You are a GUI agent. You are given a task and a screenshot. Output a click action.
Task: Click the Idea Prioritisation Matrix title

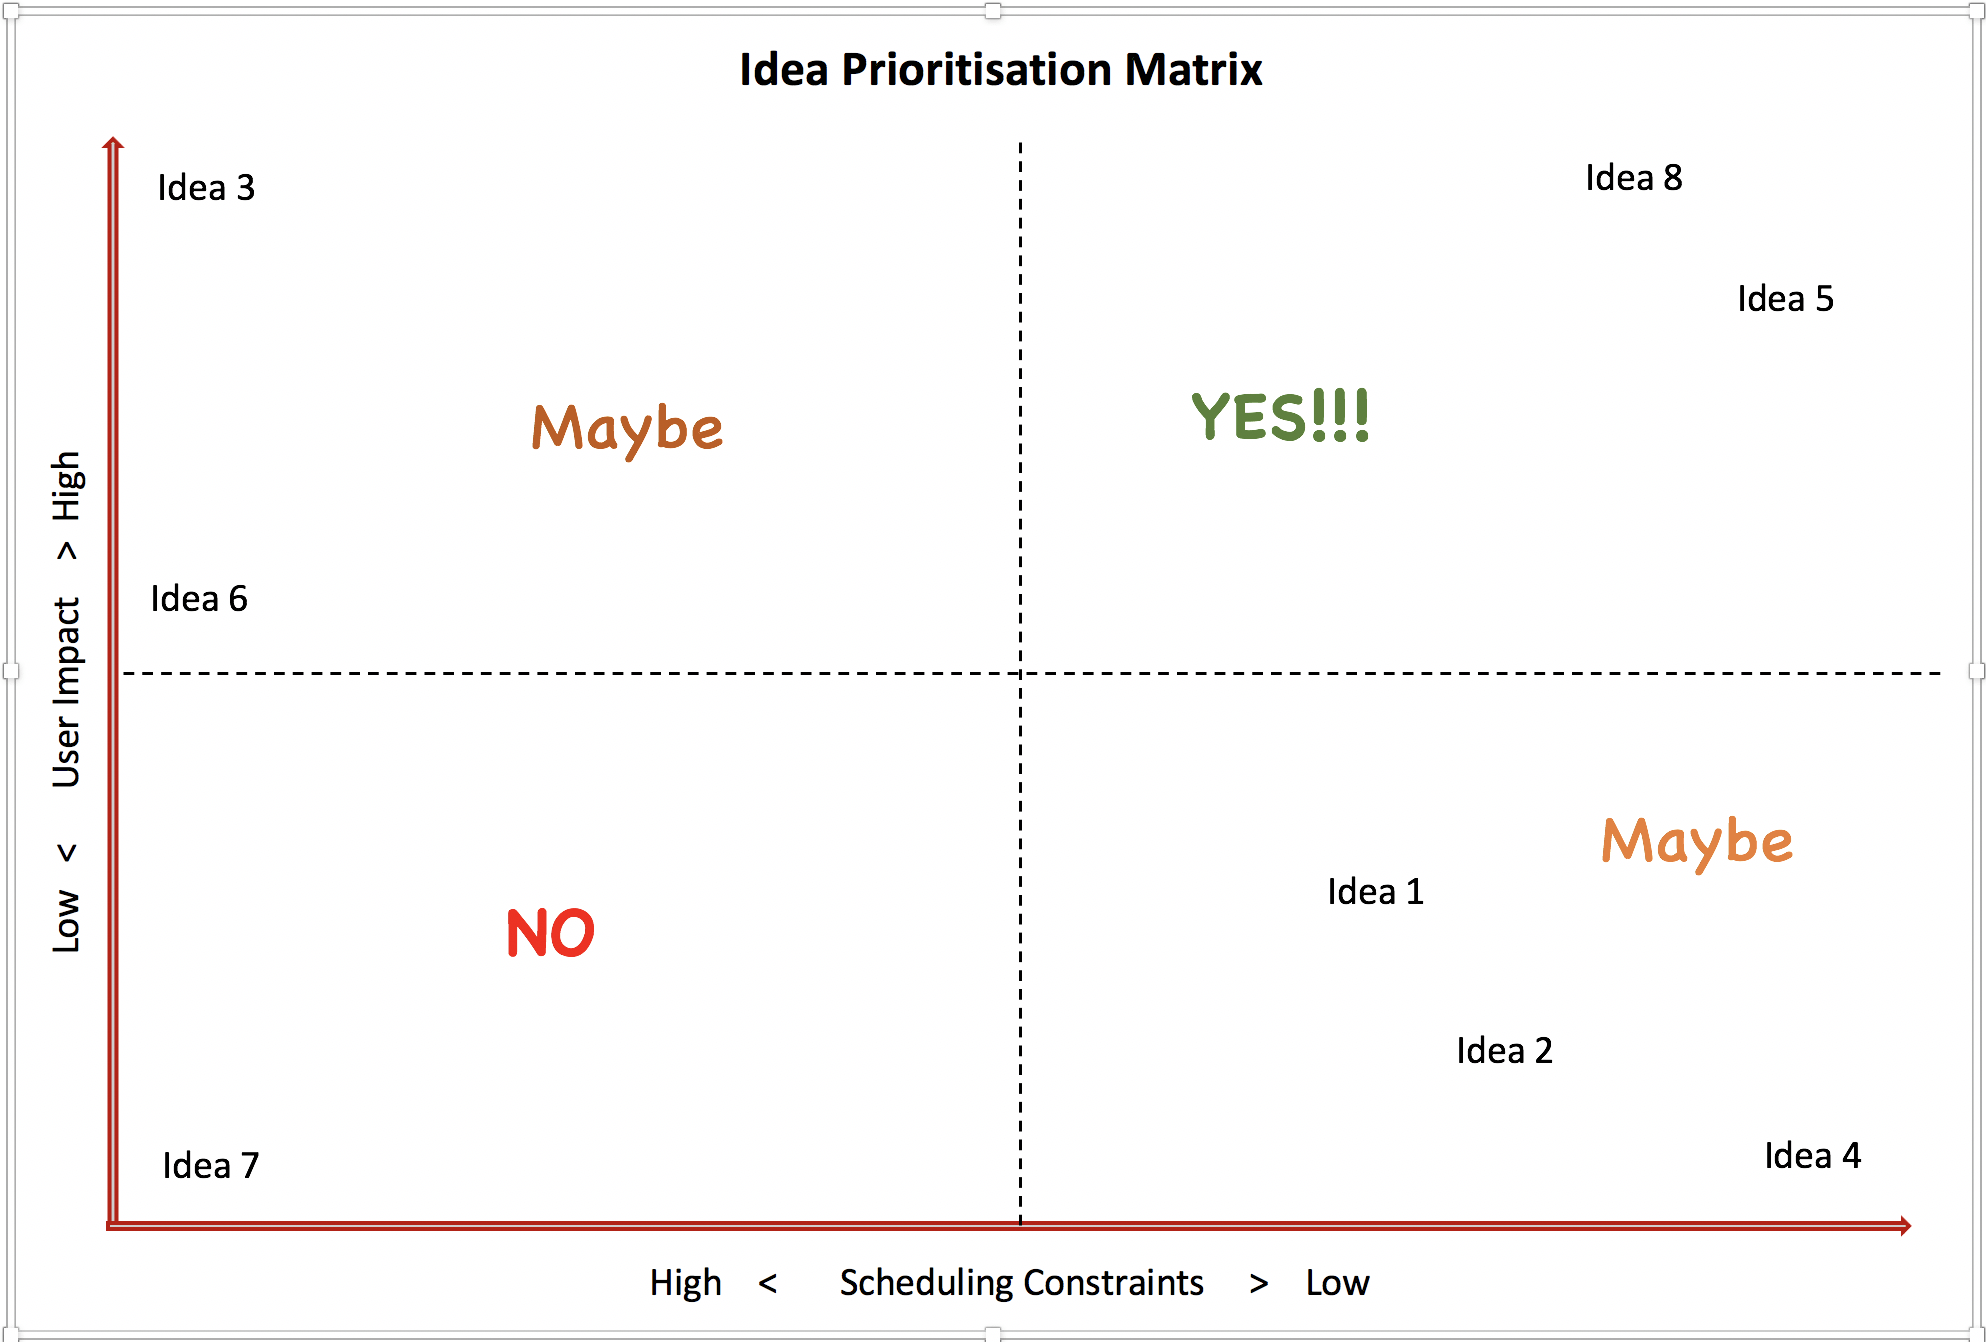[1001, 70]
